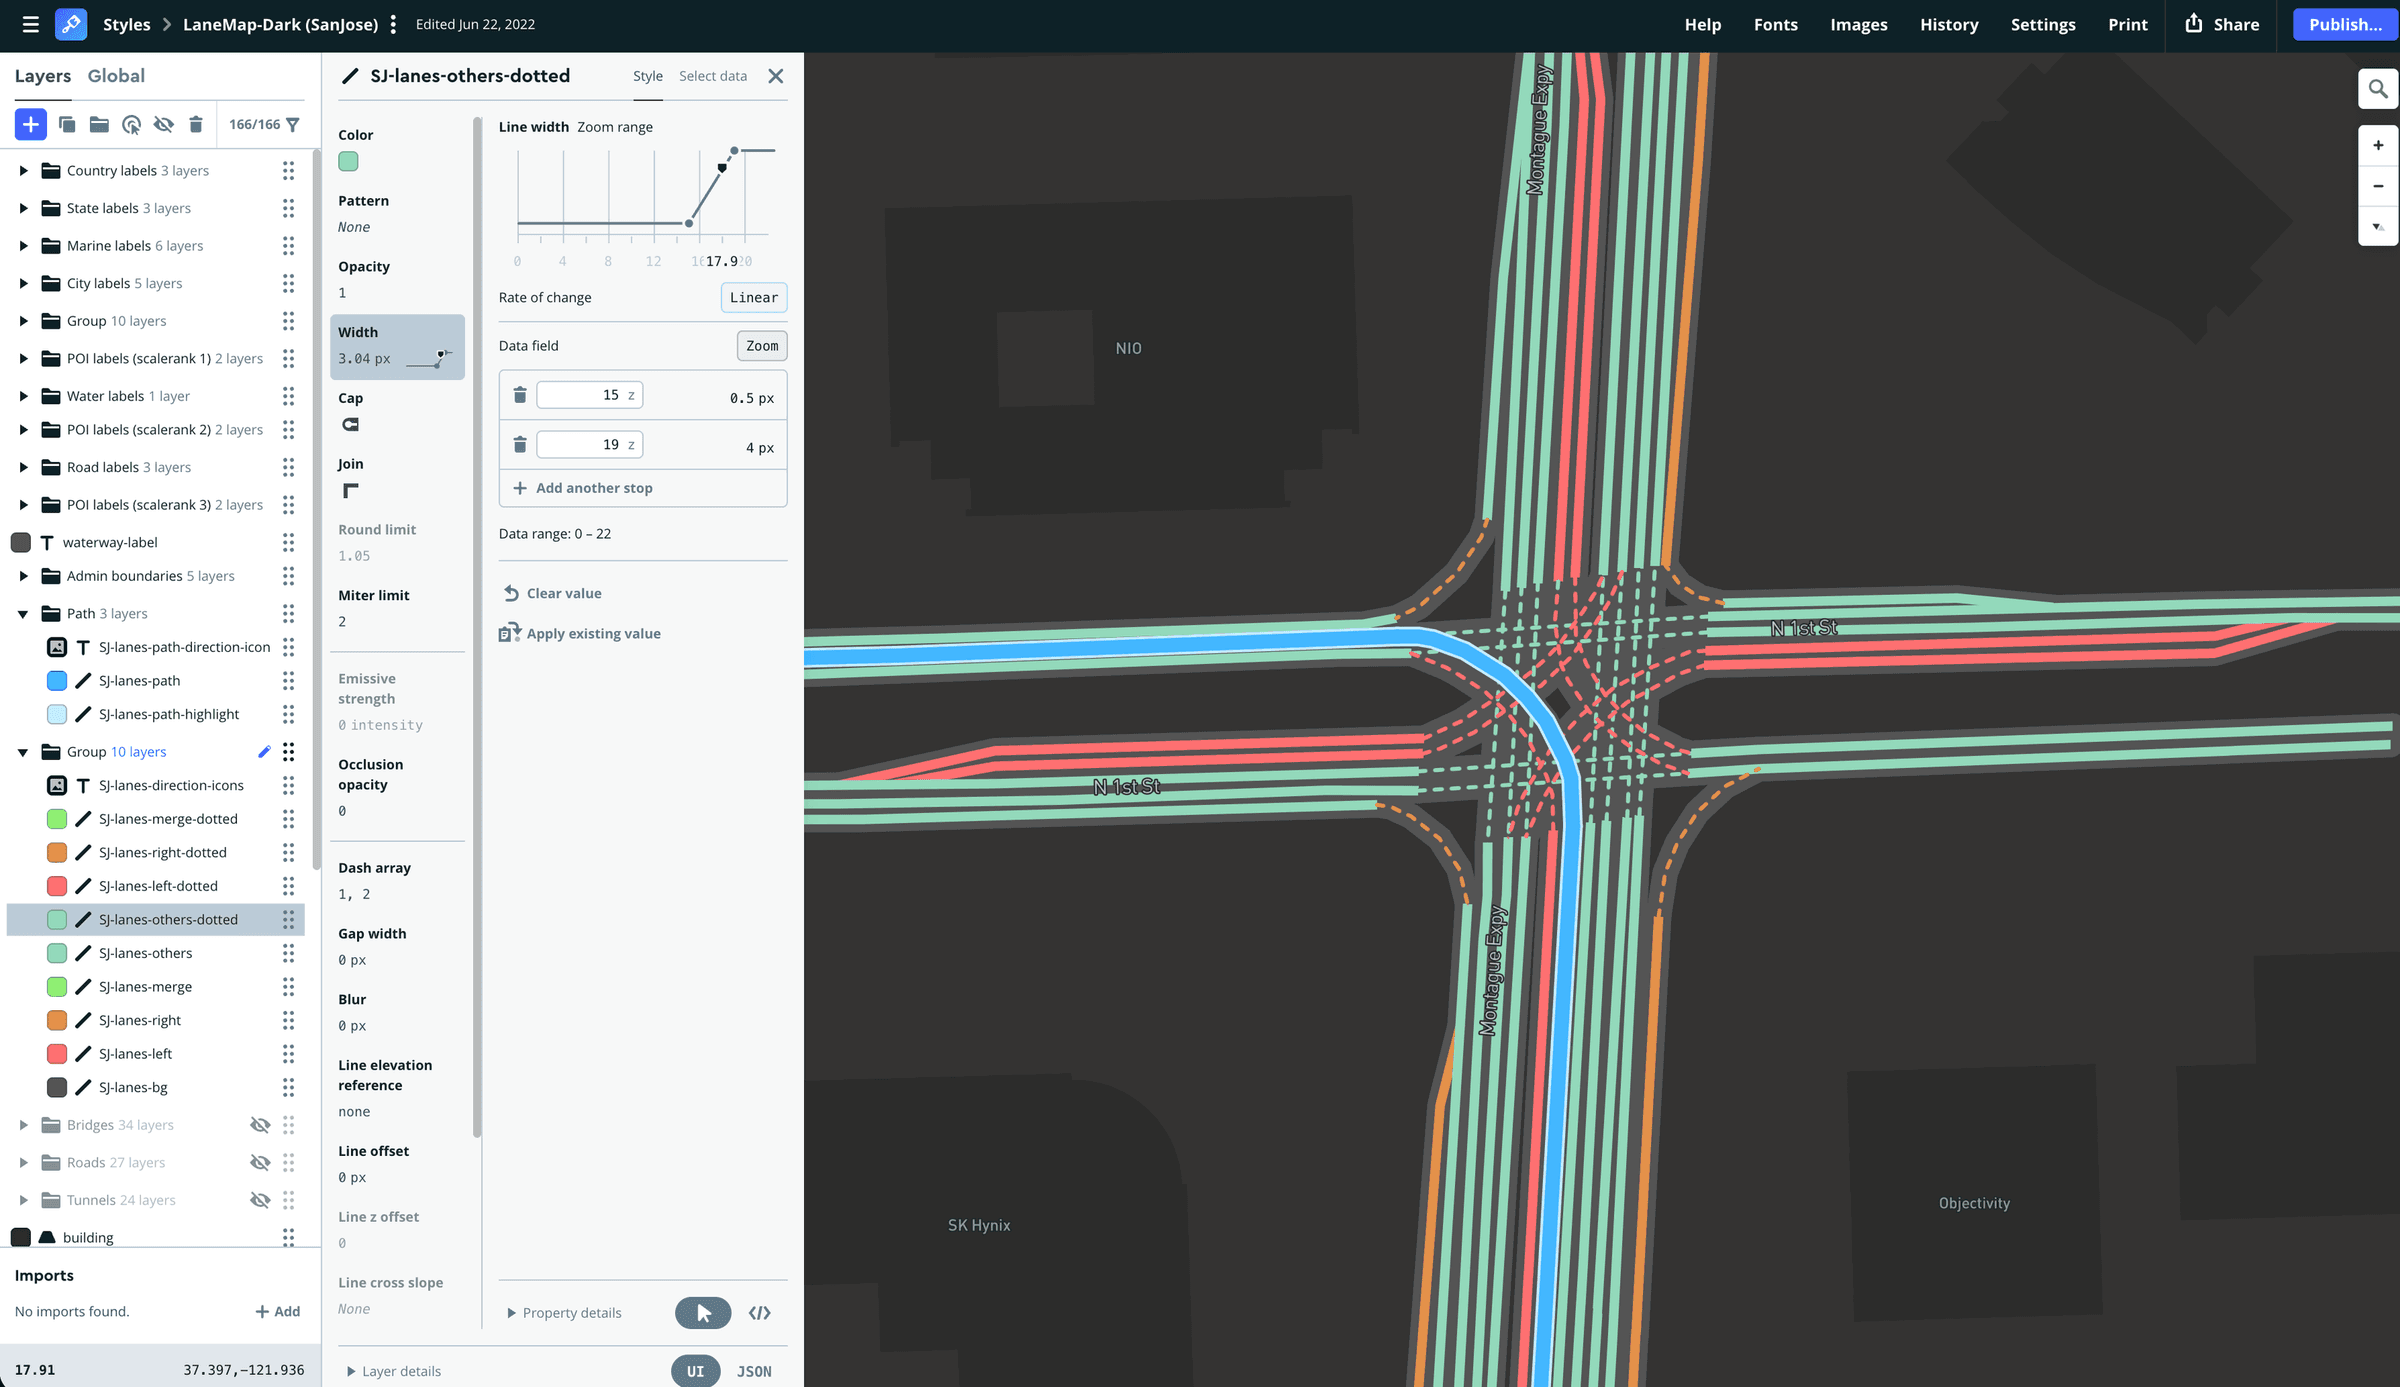
Task: Click the red SJ-lanes-left-dotted swatch
Action: pos(57,887)
